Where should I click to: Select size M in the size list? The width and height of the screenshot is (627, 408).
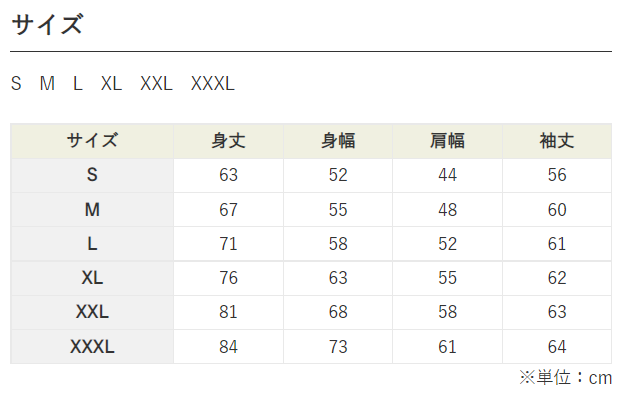click(47, 84)
